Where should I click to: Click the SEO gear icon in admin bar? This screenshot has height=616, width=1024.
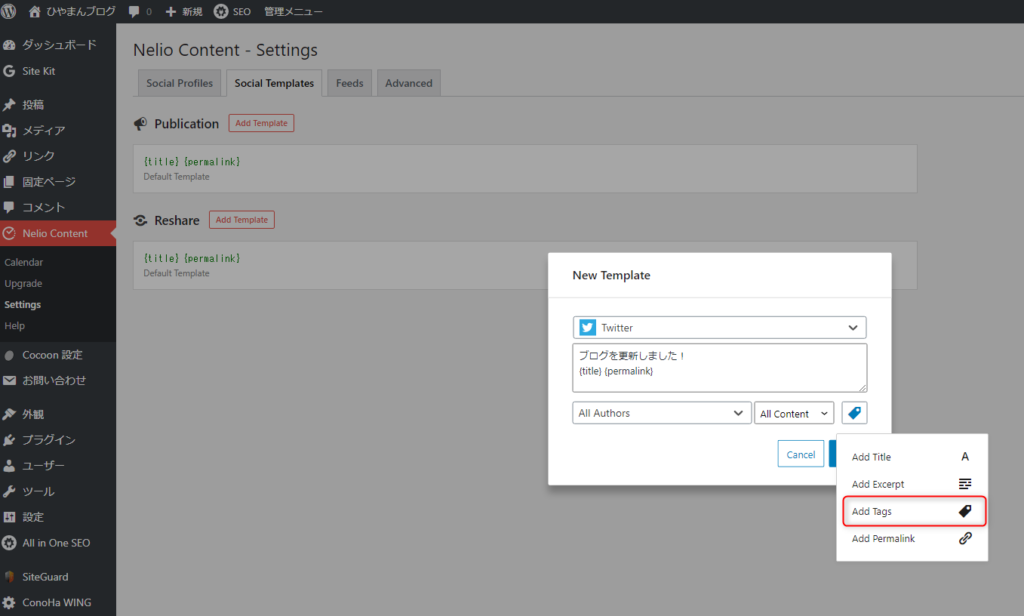(221, 12)
